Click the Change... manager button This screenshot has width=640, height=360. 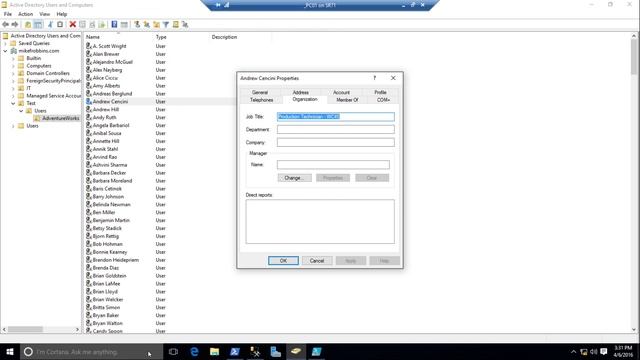294,178
